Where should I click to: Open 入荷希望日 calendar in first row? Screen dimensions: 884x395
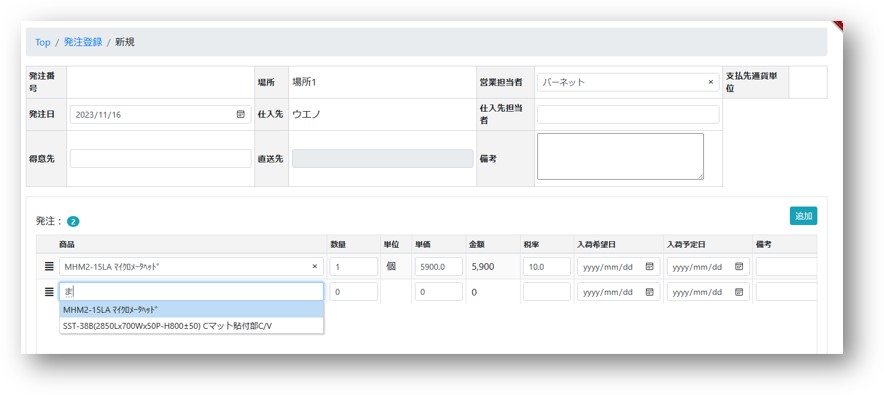click(649, 267)
